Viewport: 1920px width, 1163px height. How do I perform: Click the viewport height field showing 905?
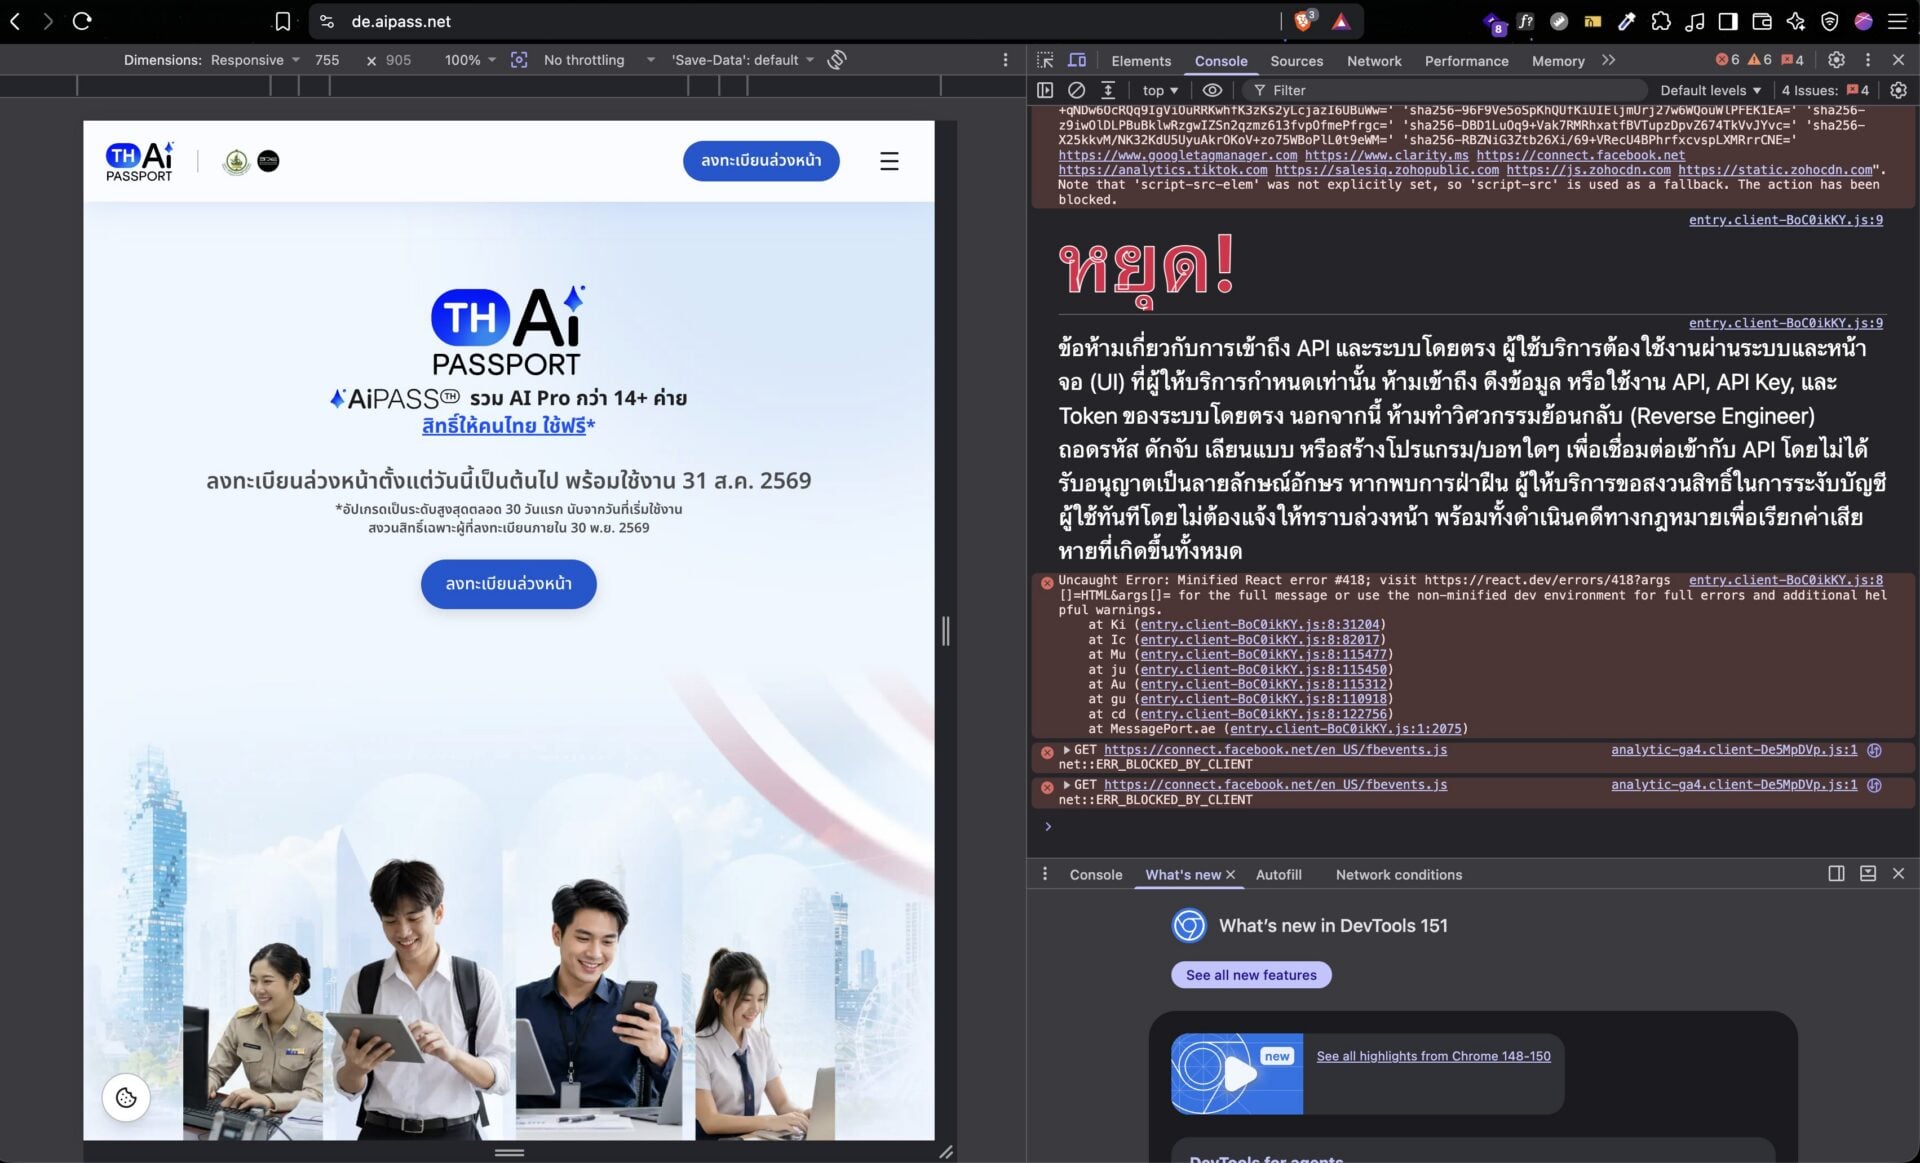point(398,60)
